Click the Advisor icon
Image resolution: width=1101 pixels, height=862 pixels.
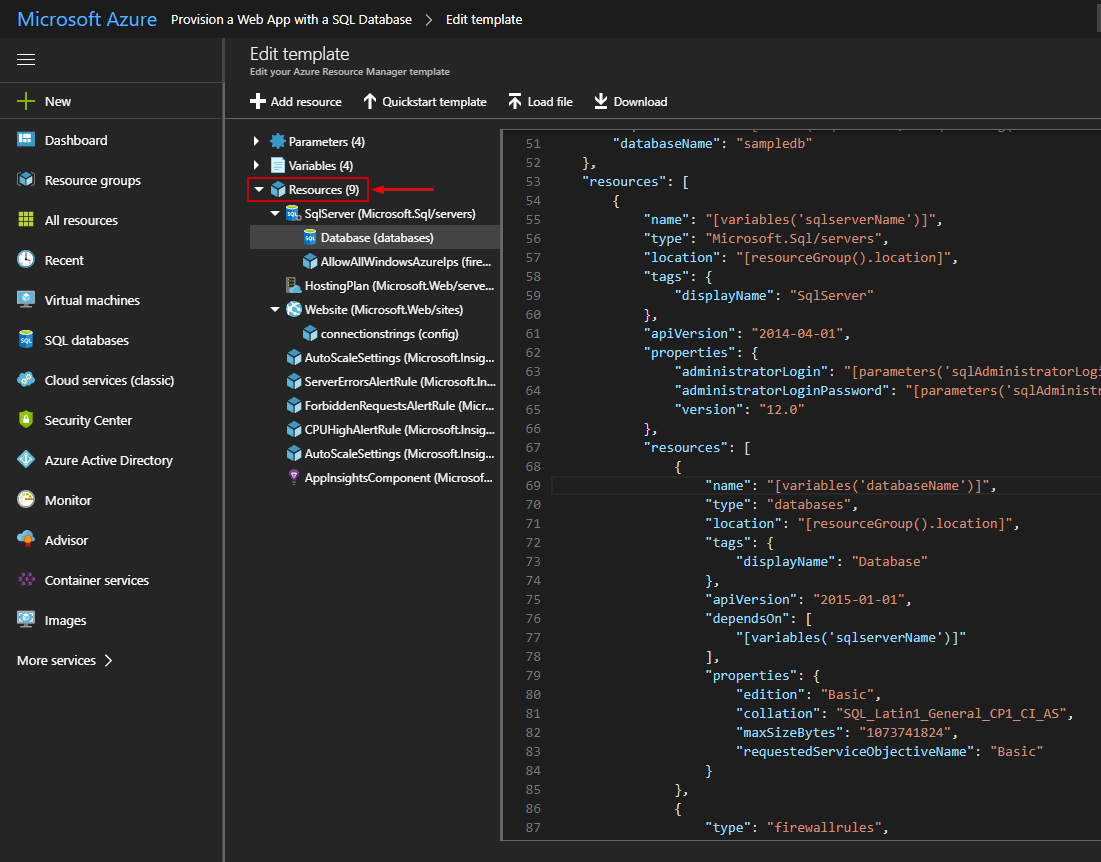pos(26,540)
